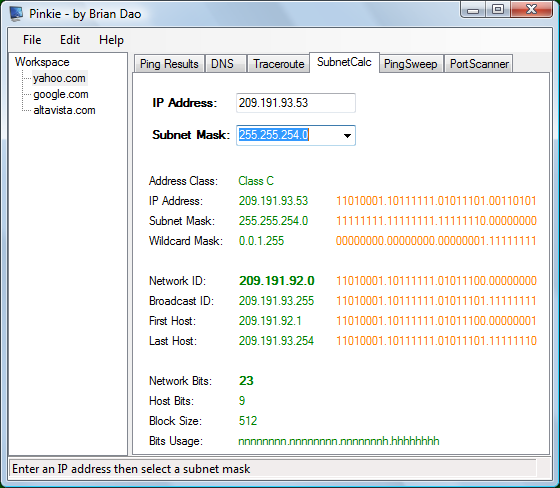Click the Broadcast ID label
Viewport: 560px width, 488px height.
pyautogui.click(x=181, y=301)
